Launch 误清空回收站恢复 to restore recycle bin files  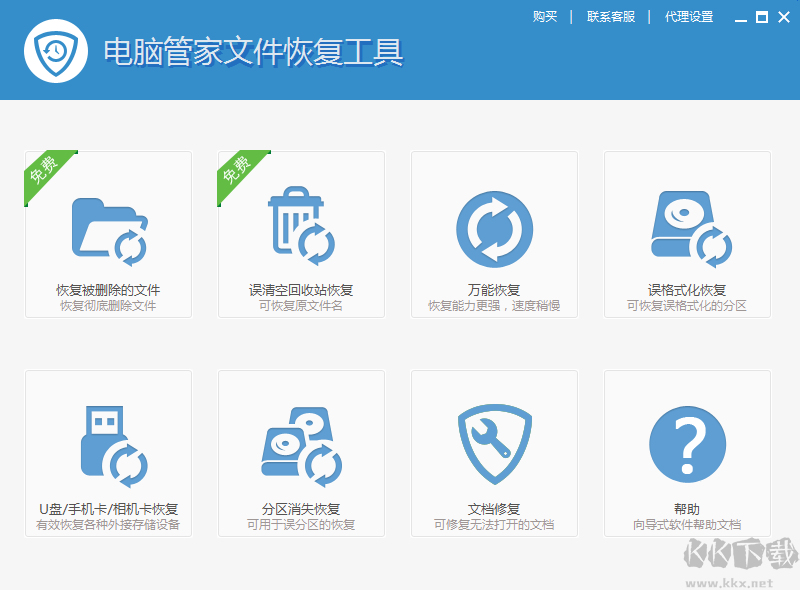click(x=300, y=230)
